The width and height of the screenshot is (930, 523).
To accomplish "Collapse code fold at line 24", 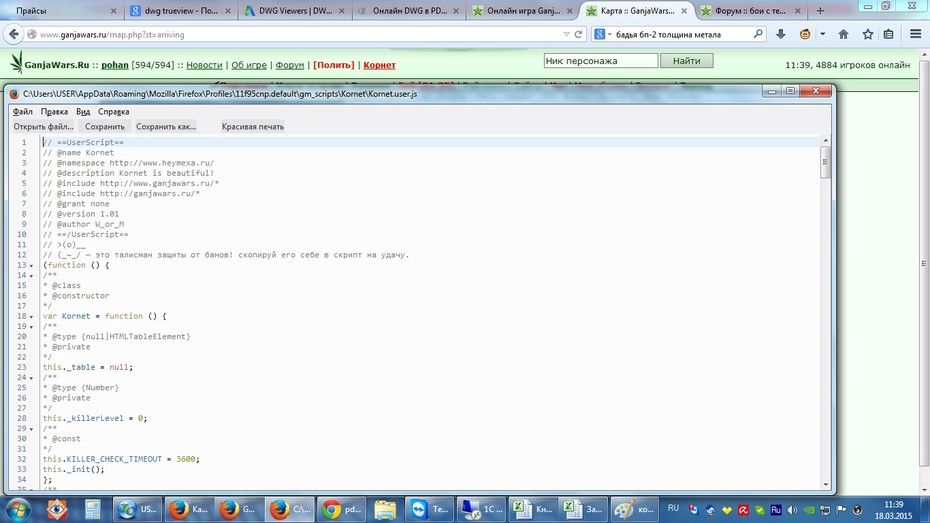I will coord(31,378).
